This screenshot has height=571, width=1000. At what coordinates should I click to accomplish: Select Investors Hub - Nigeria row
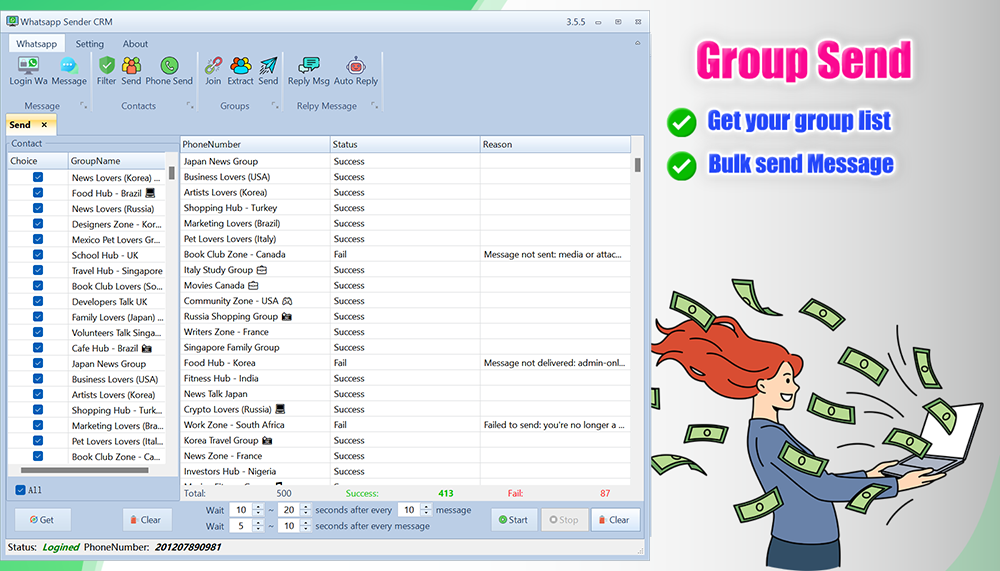(406, 471)
